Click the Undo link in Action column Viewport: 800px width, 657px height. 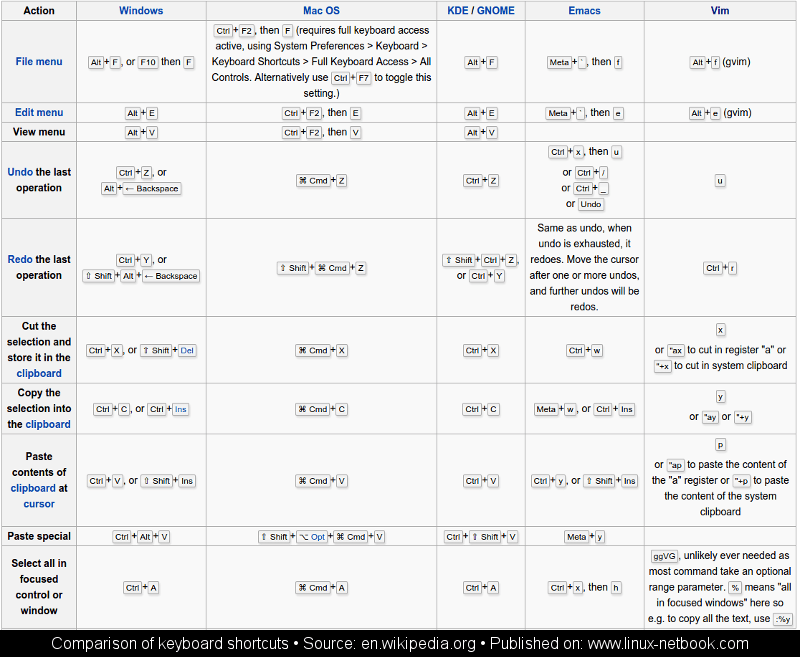tap(20, 172)
